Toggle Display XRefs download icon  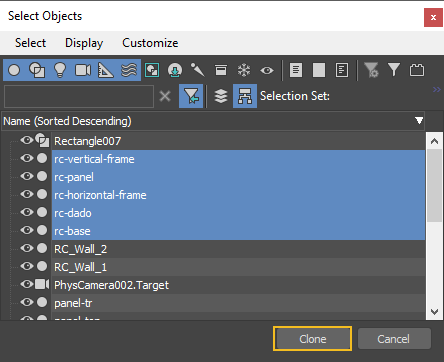tap(175, 70)
